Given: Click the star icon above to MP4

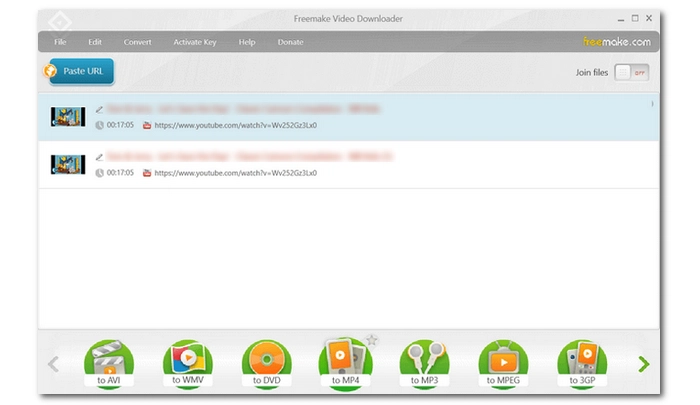Looking at the screenshot, I should coord(371,340).
